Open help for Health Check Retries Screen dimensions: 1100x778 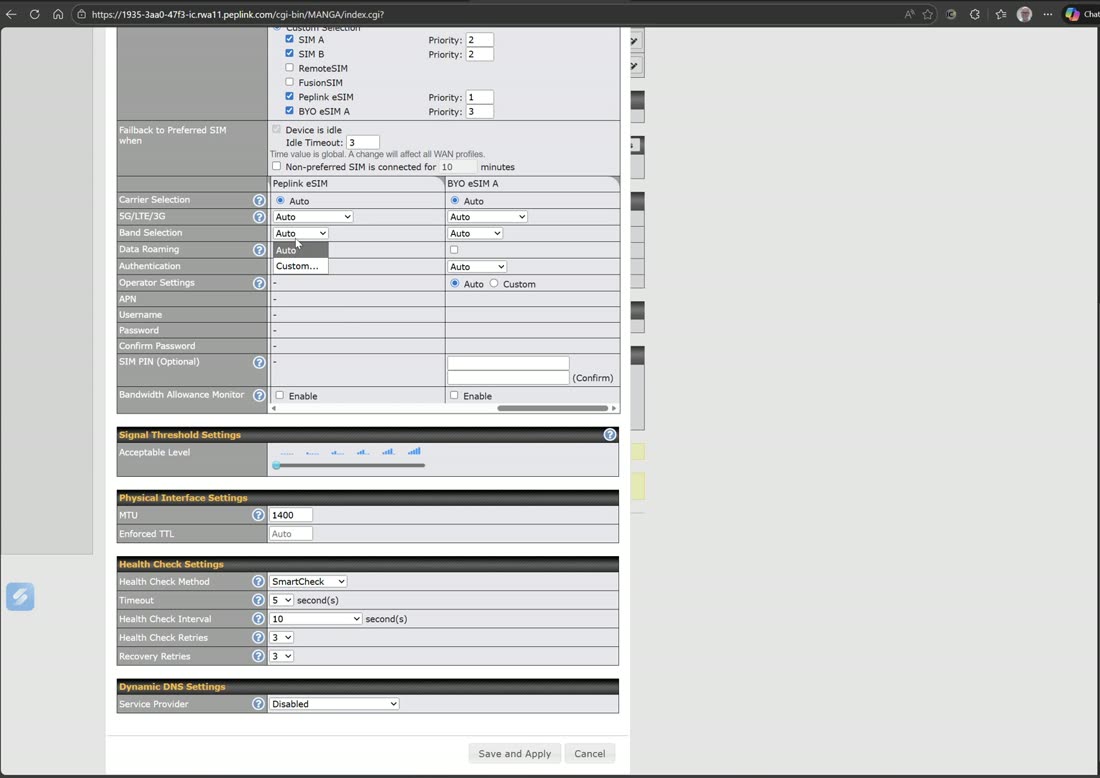(x=258, y=637)
